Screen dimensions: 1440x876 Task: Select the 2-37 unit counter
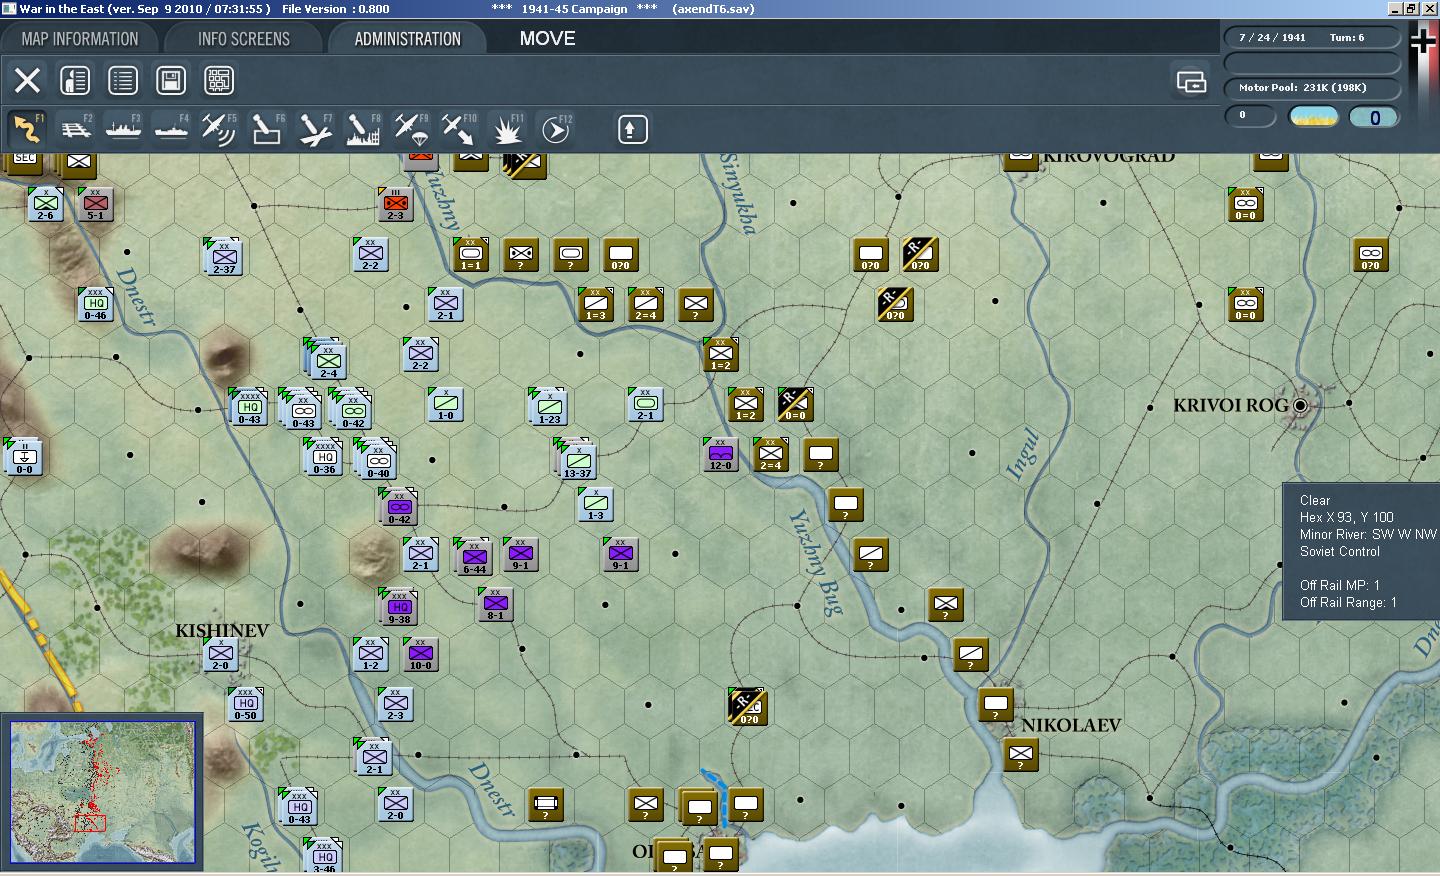[x=224, y=256]
